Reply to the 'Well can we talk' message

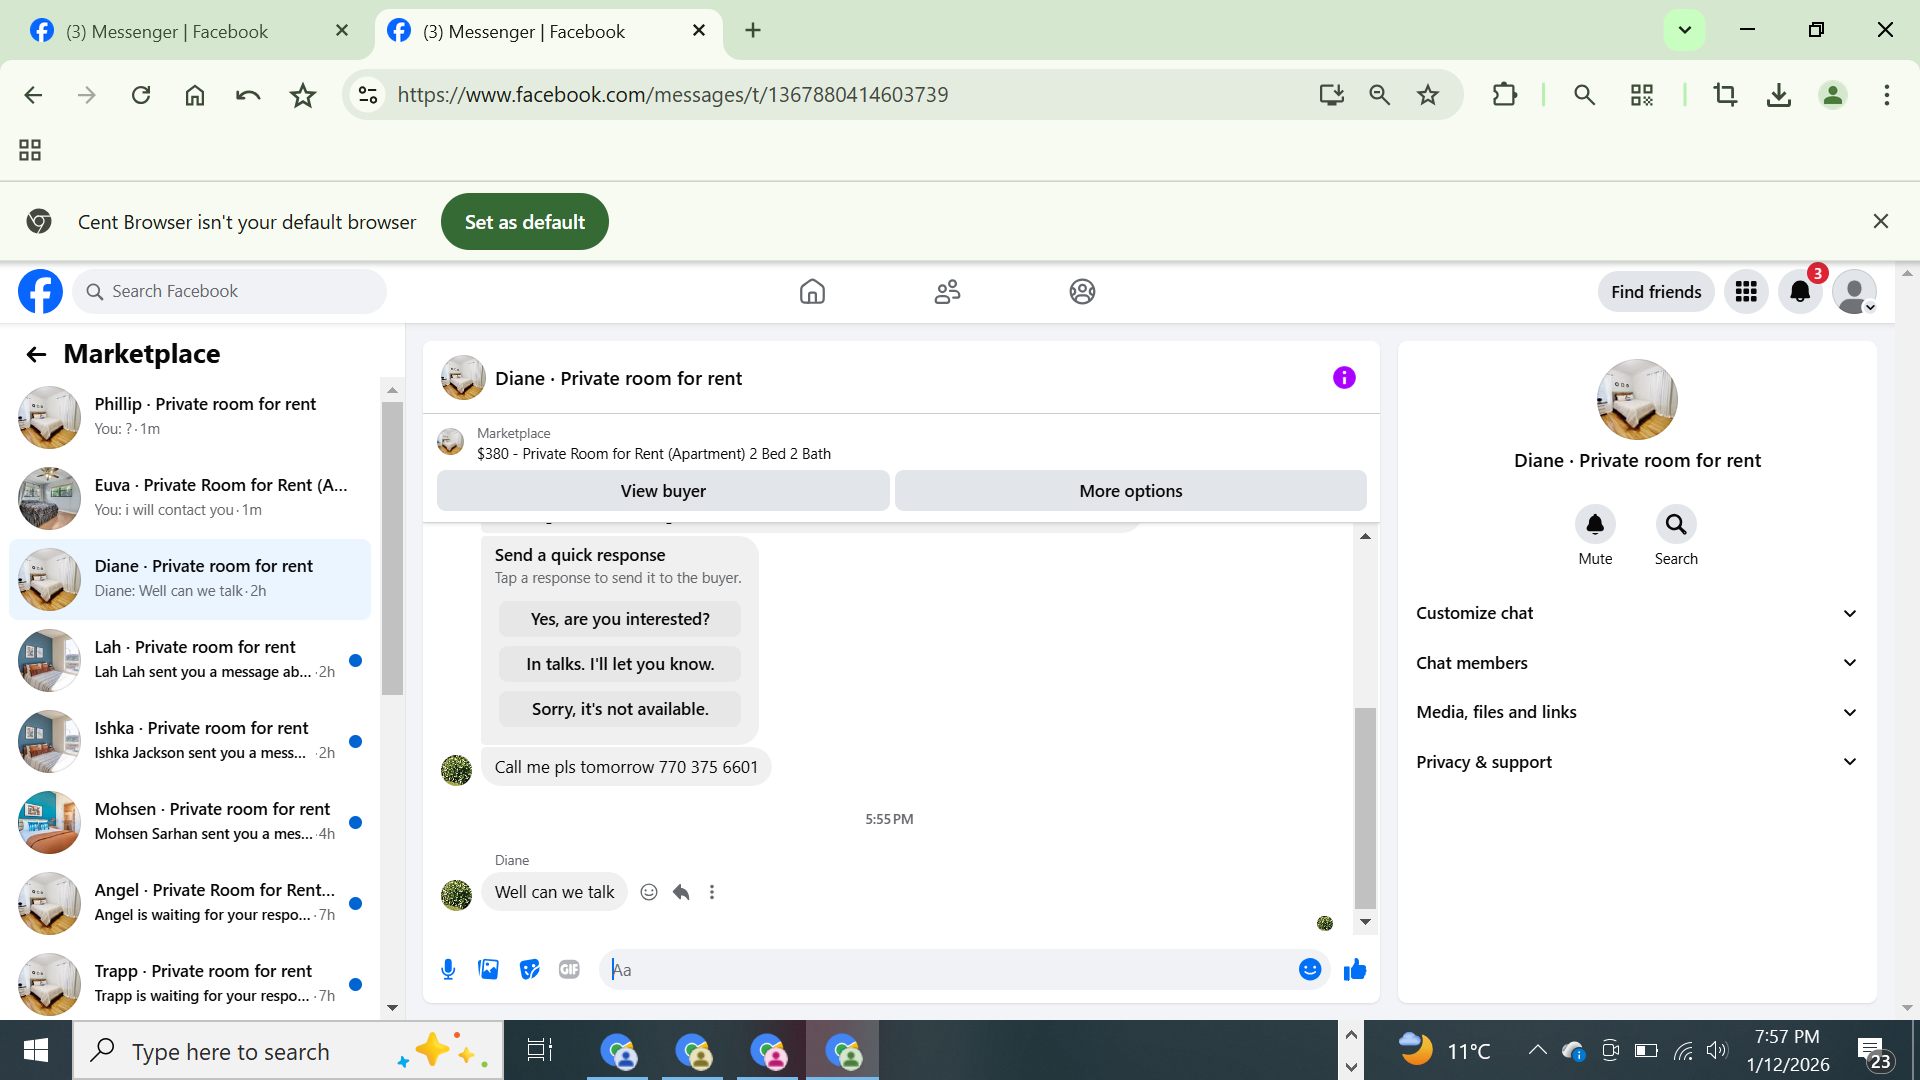(681, 892)
